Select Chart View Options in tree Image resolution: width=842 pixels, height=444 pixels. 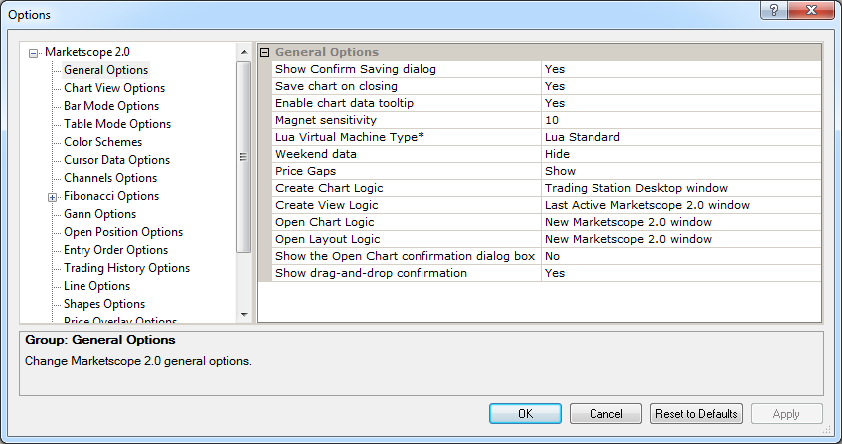click(x=114, y=88)
